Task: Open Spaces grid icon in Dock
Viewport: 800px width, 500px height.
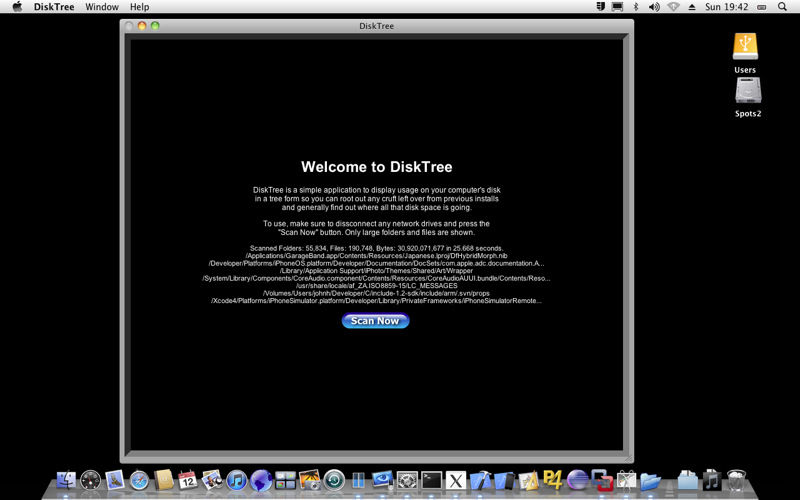Action: tap(285, 480)
